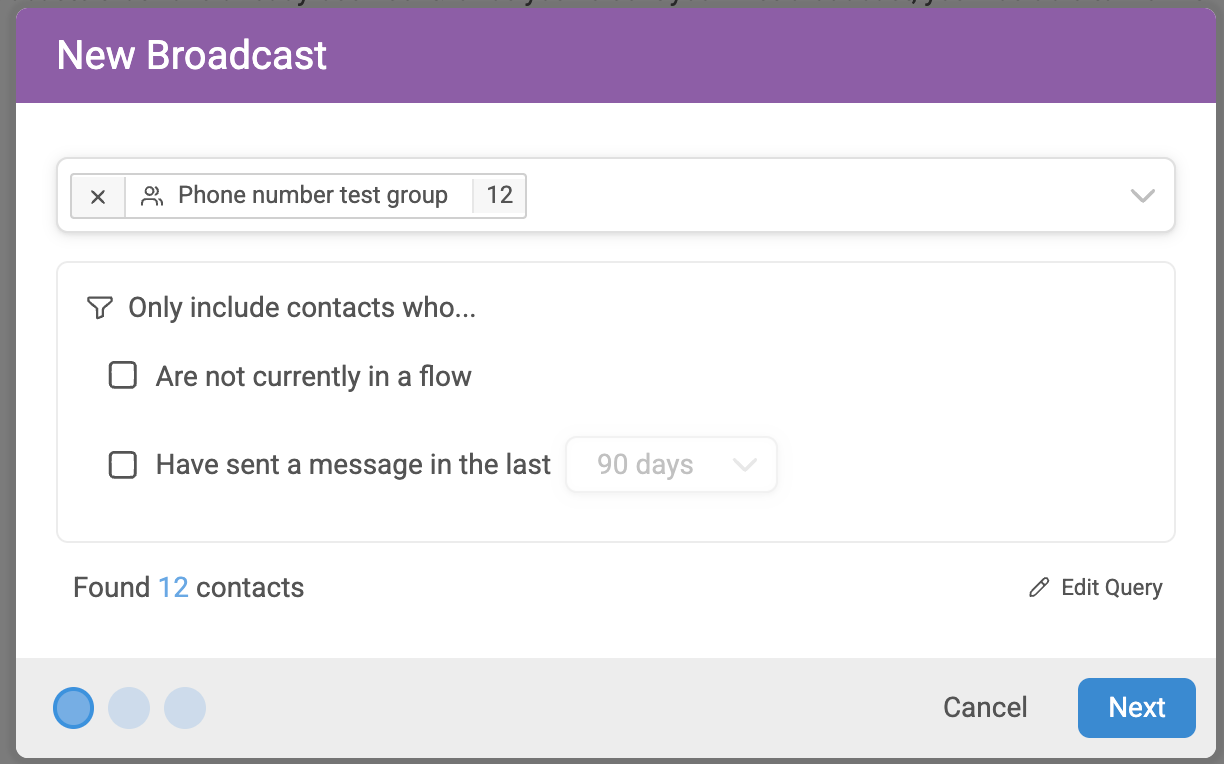The image size is (1224, 764).
Task: Check 'Have sent a message in the last'
Action: 123,465
